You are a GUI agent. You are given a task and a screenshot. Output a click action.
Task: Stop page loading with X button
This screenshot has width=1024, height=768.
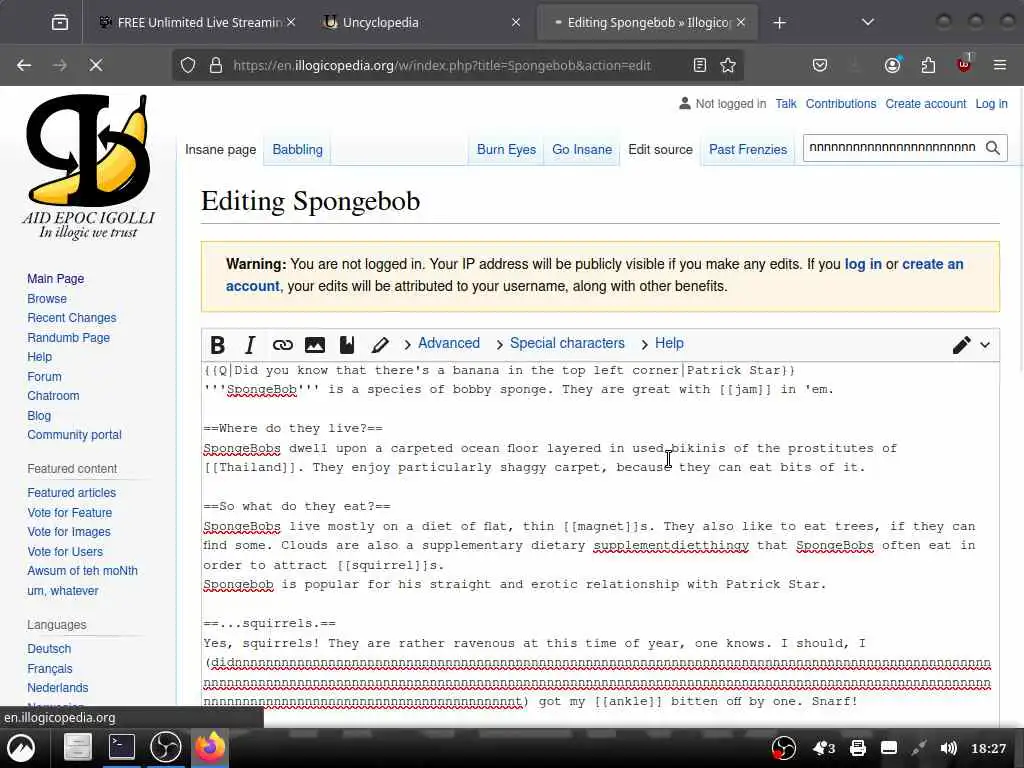[95, 65]
